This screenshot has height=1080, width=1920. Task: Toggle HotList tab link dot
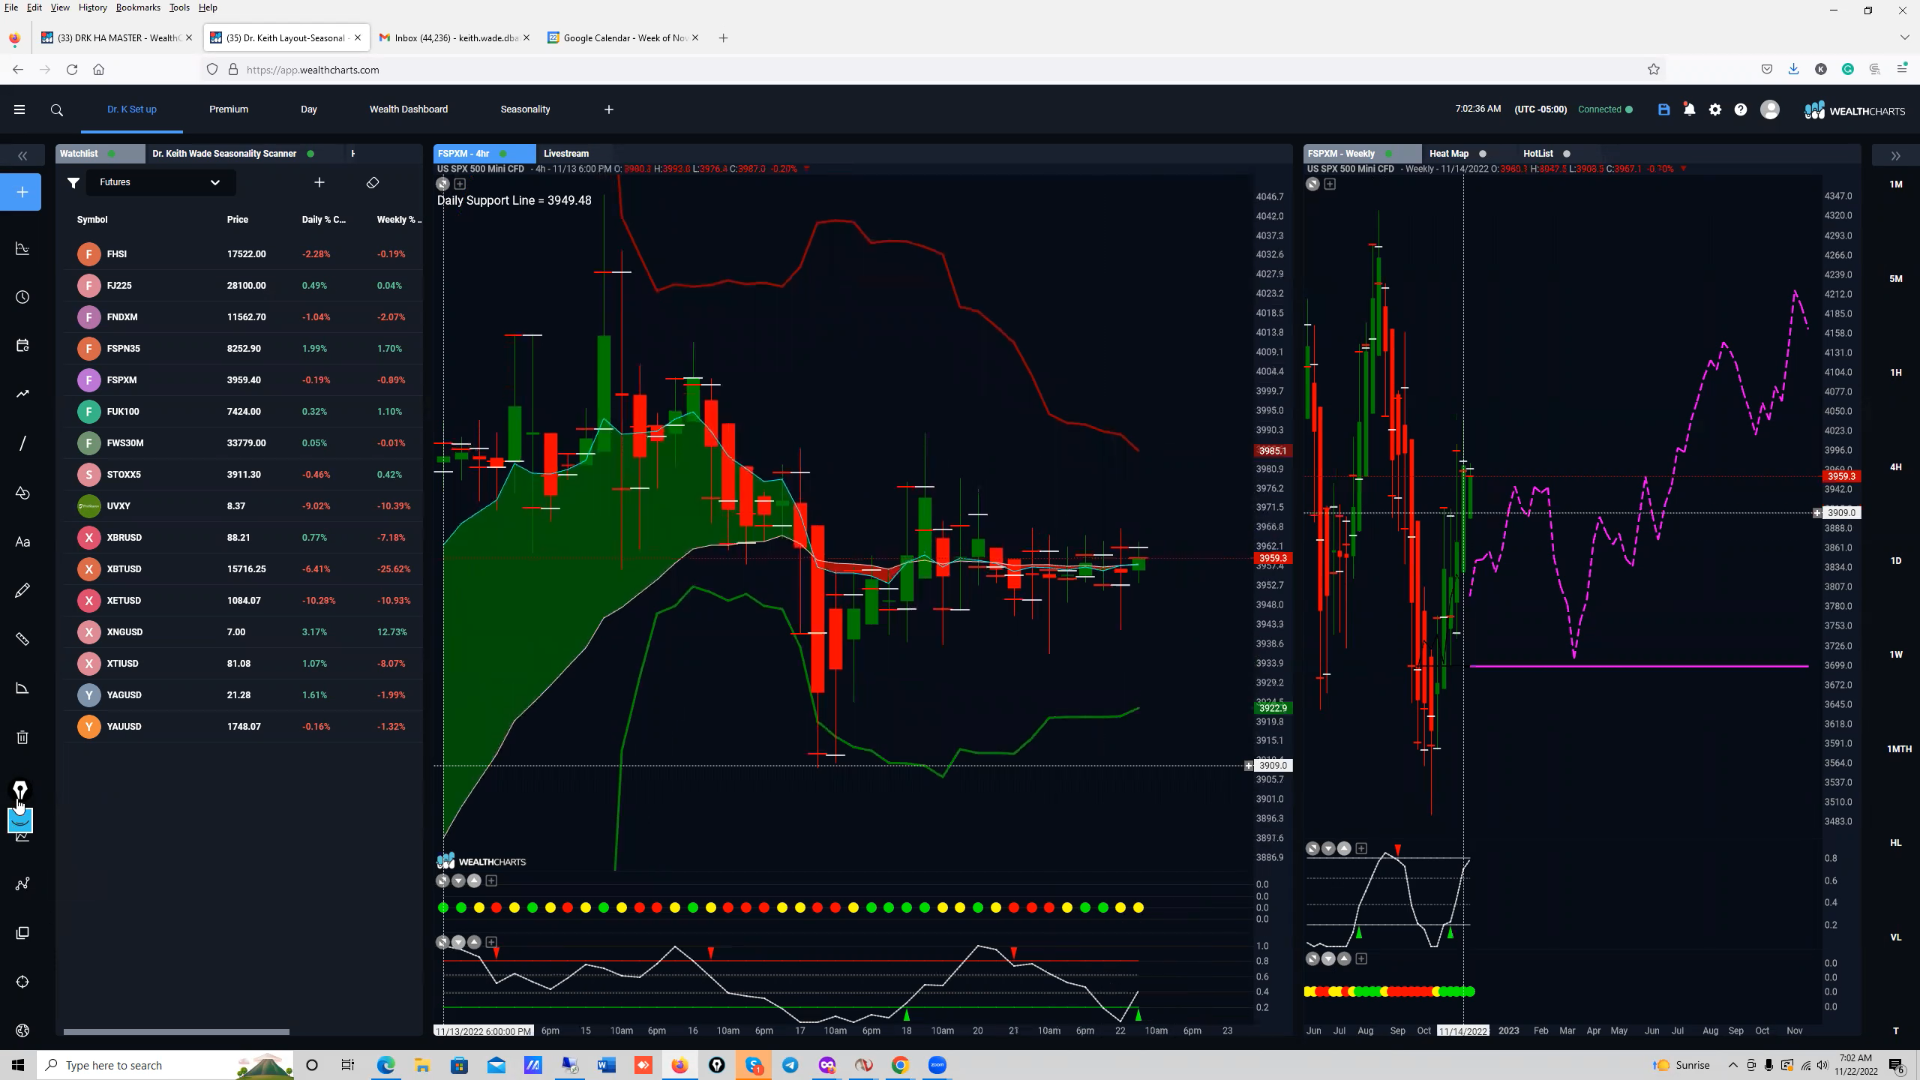[1567, 154]
